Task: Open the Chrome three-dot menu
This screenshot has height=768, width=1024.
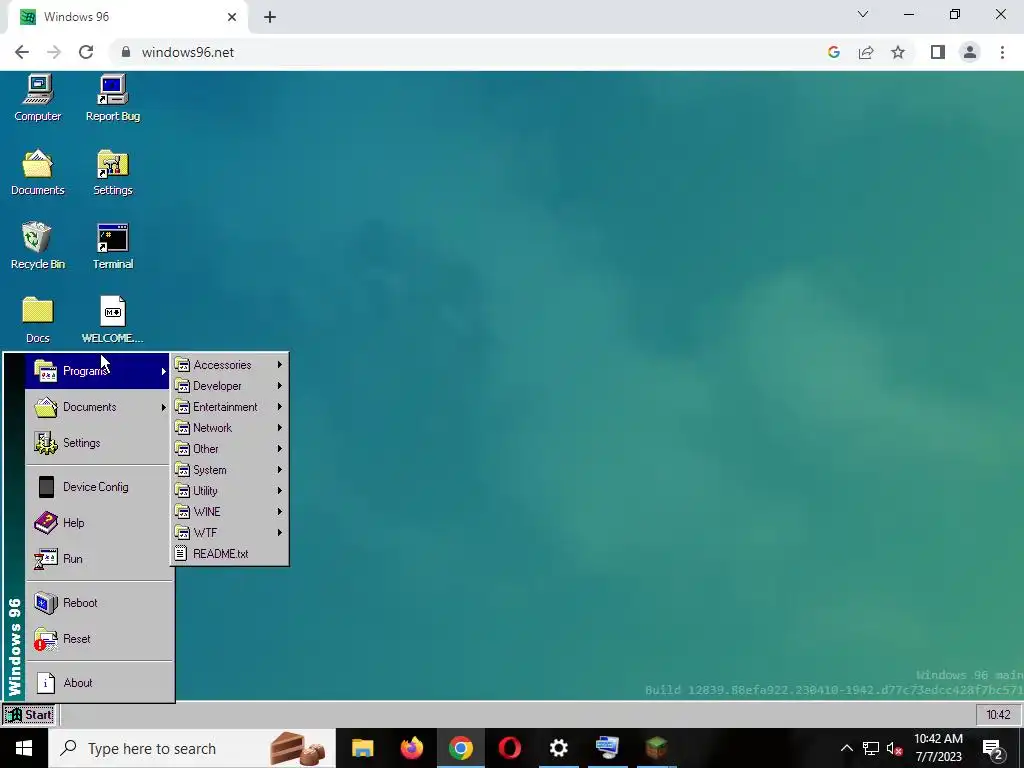Action: (1002, 52)
